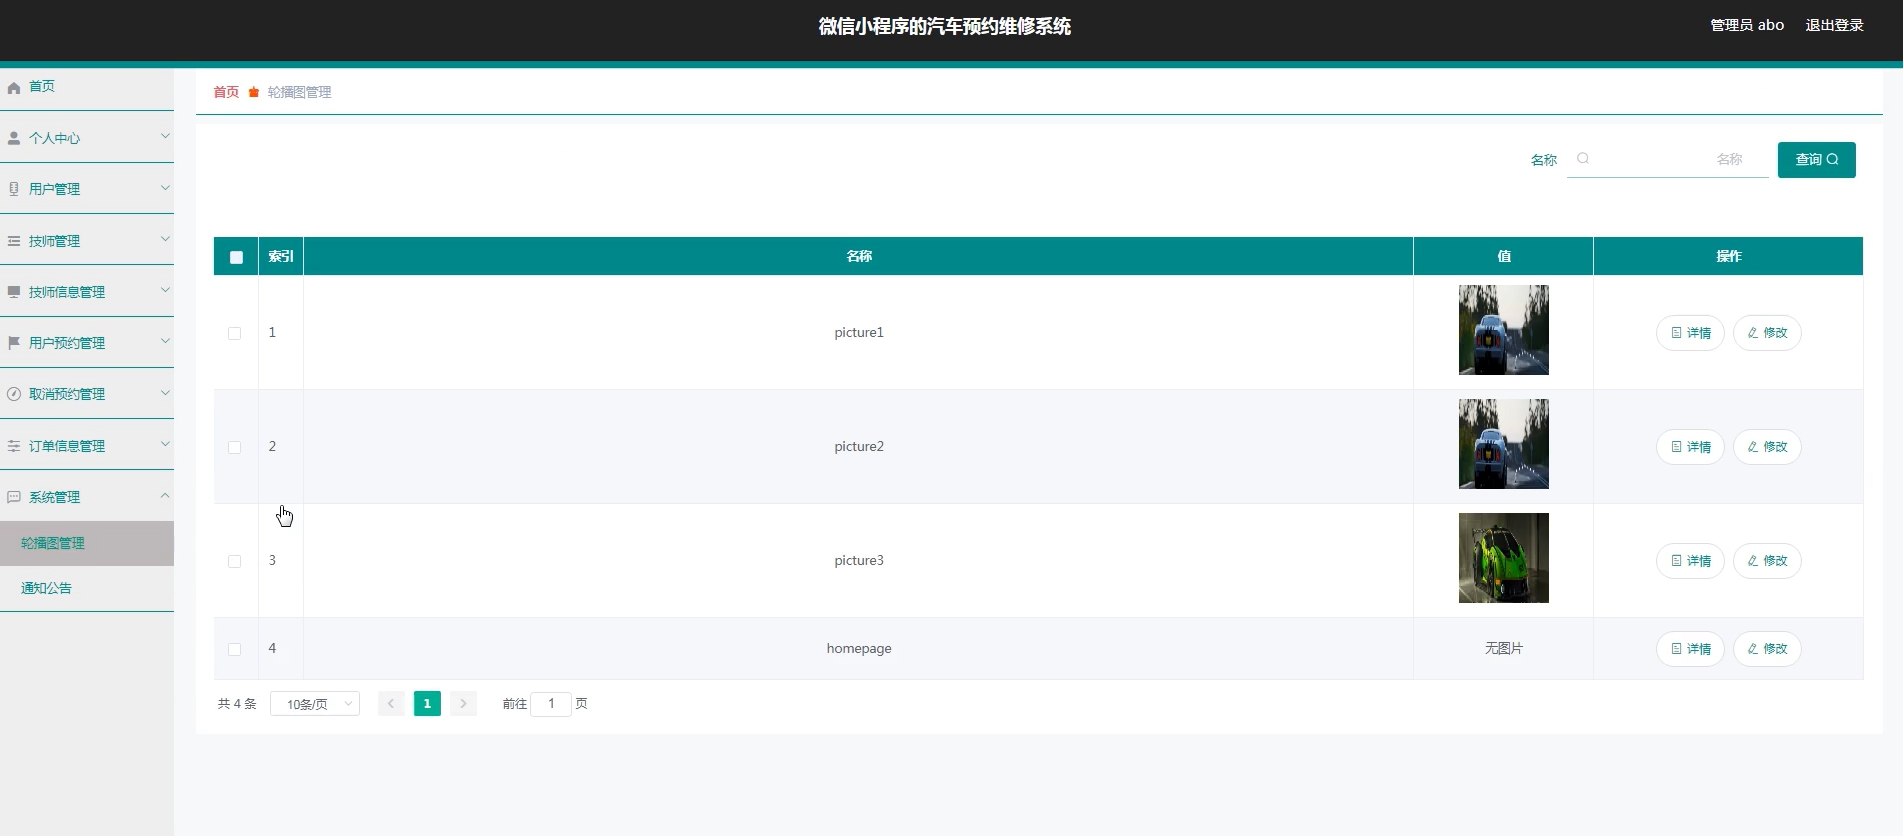Click the home icon beside 首页 in sidebar

coord(14,88)
